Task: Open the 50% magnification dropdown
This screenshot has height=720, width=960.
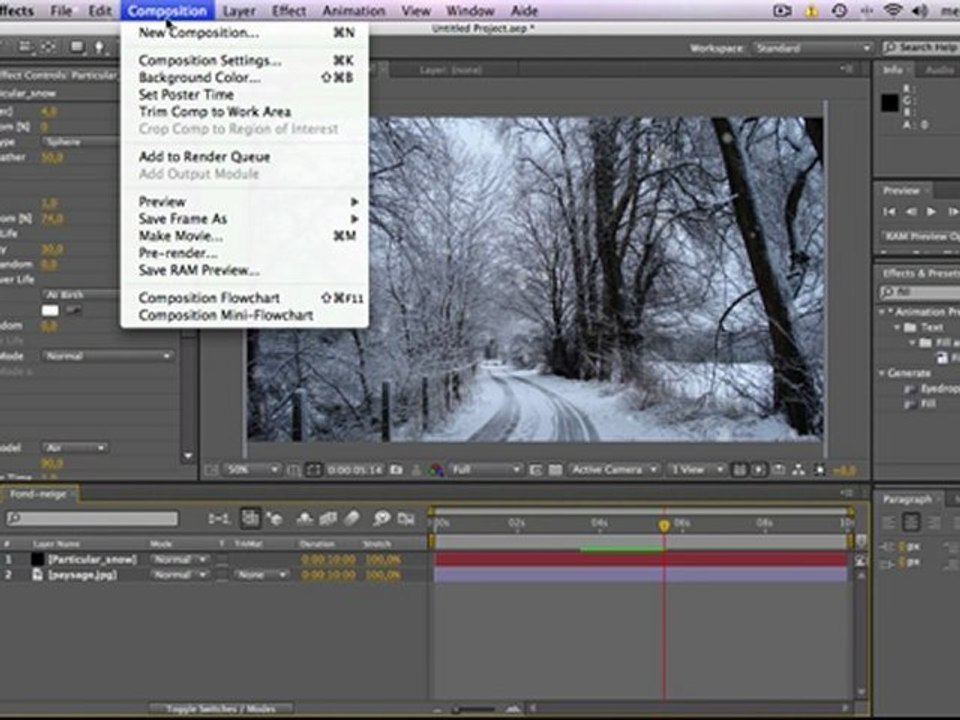Action: click(252, 470)
